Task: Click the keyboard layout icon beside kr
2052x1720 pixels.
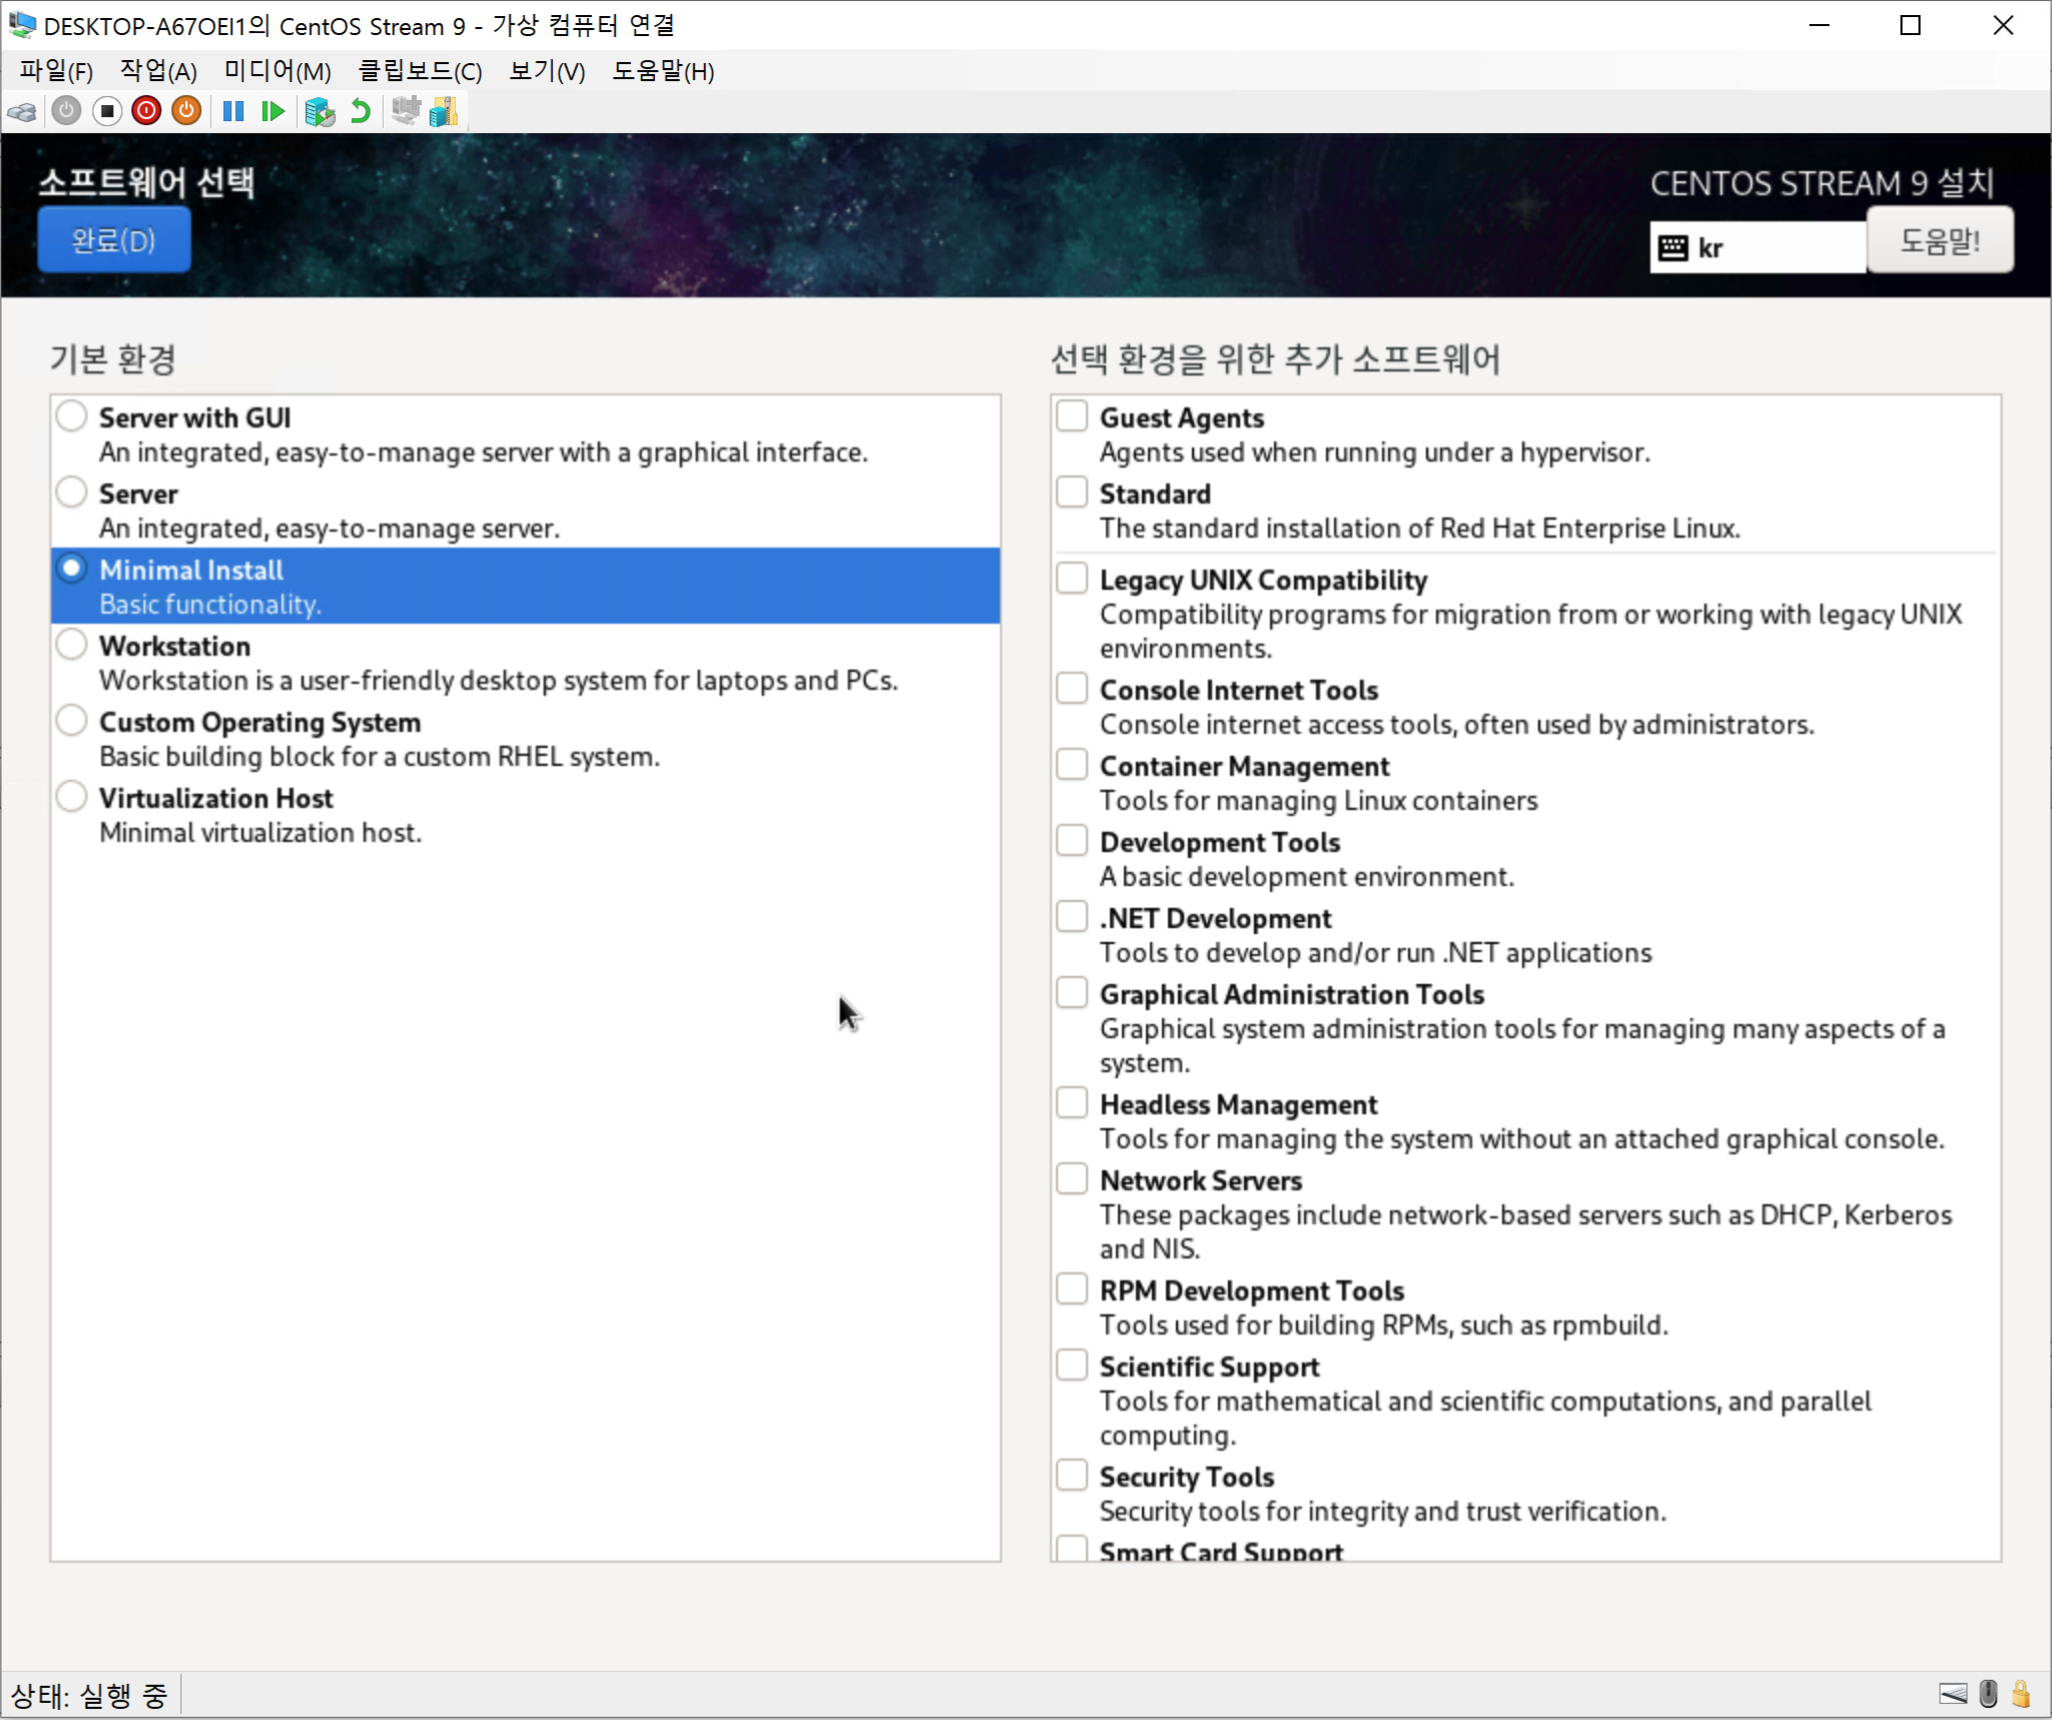Action: click(1673, 248)
